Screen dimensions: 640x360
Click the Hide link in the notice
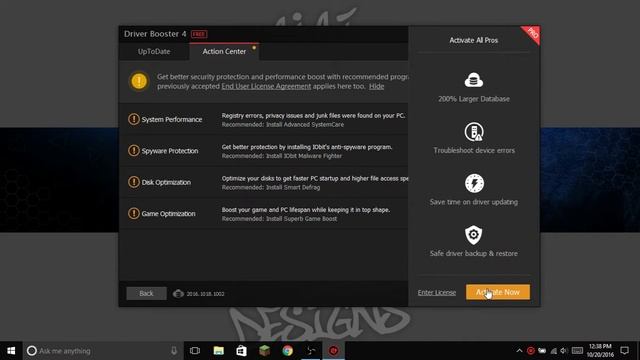376,87
